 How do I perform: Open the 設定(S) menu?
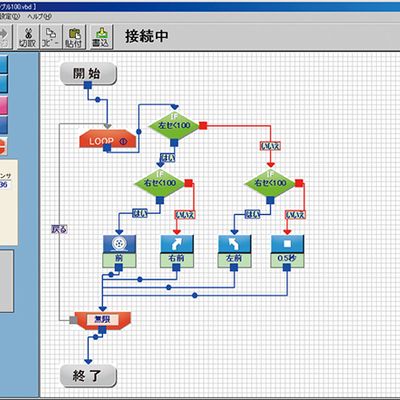pos(9,16)
